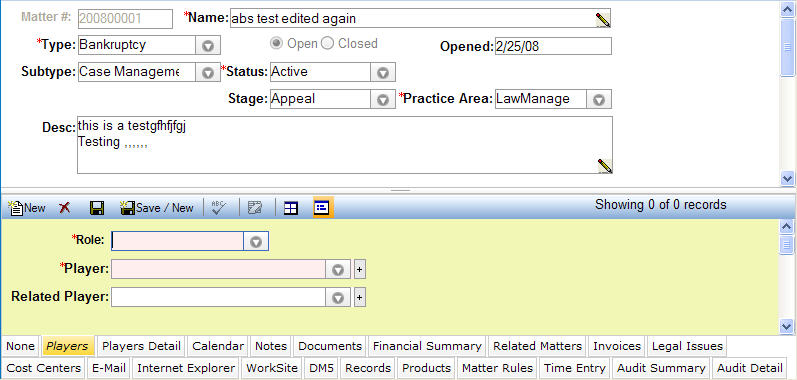The image size is (797, 380).
Task: Select the Open radio button
Action: [276, 44]
